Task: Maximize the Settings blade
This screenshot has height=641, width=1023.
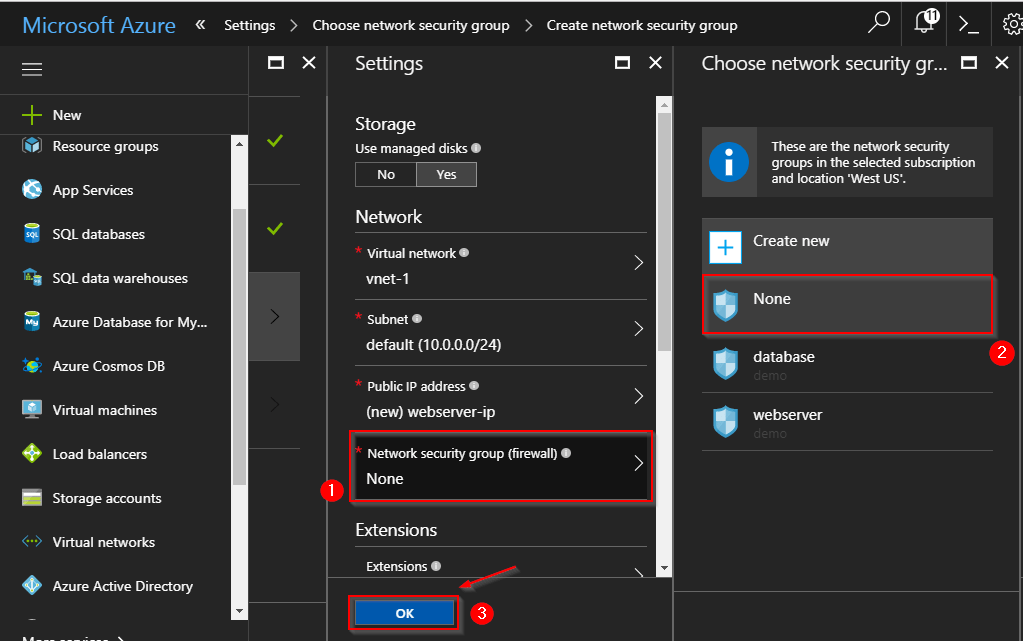Action: click(x=622, y=63)
